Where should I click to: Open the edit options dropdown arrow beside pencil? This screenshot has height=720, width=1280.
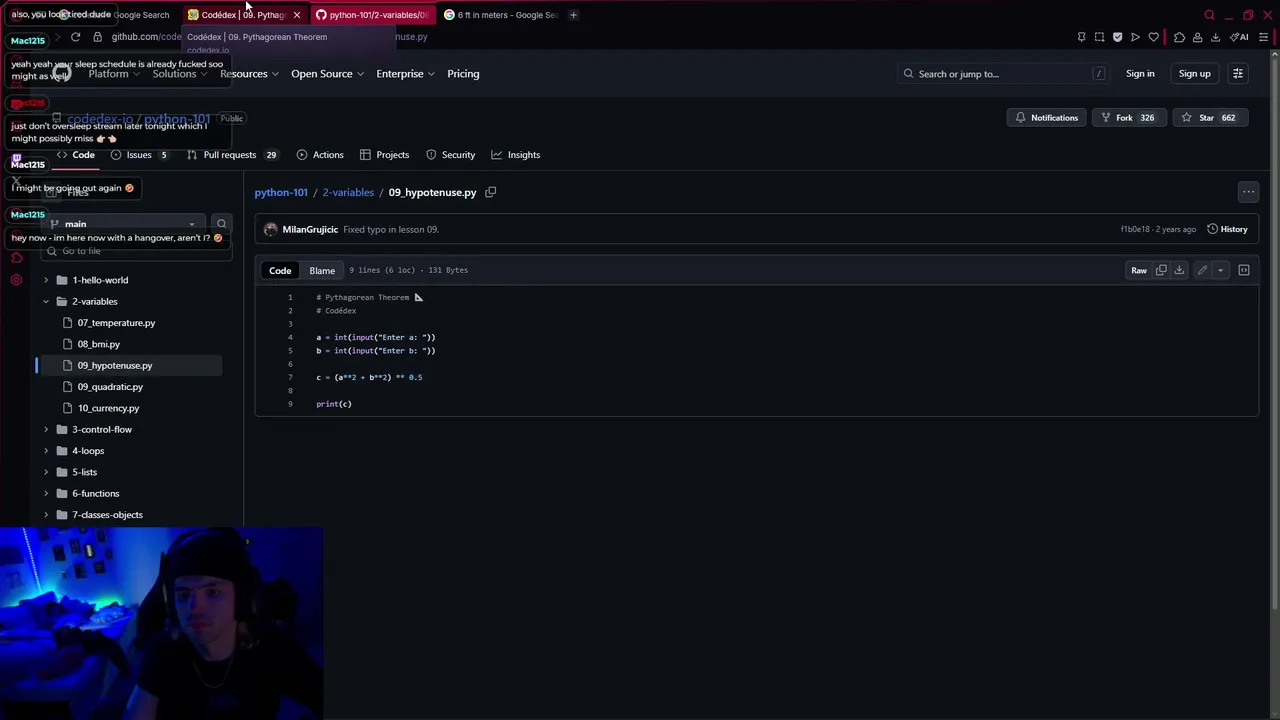coord(1220,270)
